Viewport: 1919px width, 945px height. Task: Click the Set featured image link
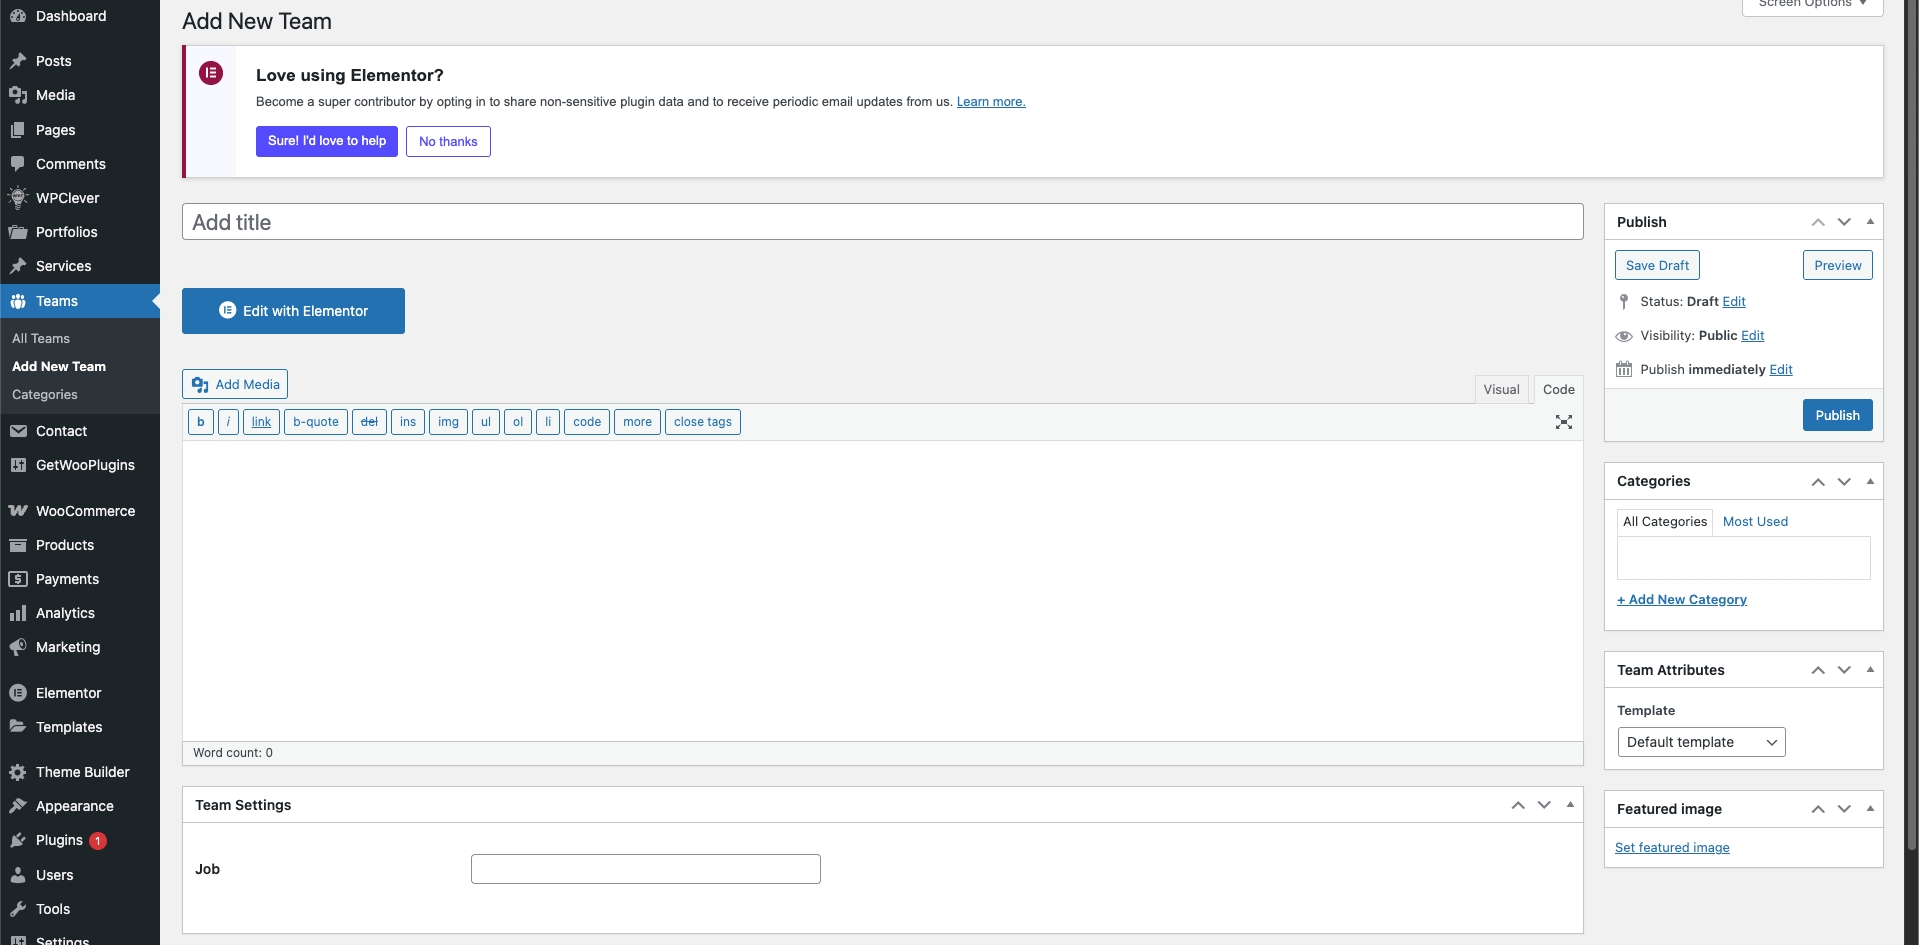point(1672,848)
